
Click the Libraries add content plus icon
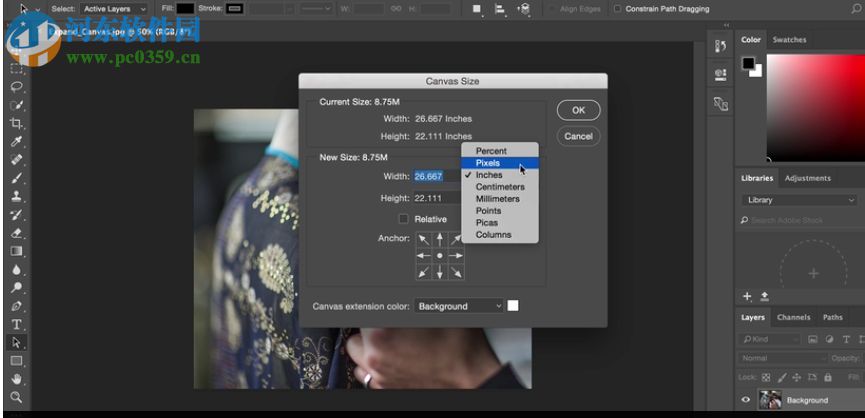(747, 296)
